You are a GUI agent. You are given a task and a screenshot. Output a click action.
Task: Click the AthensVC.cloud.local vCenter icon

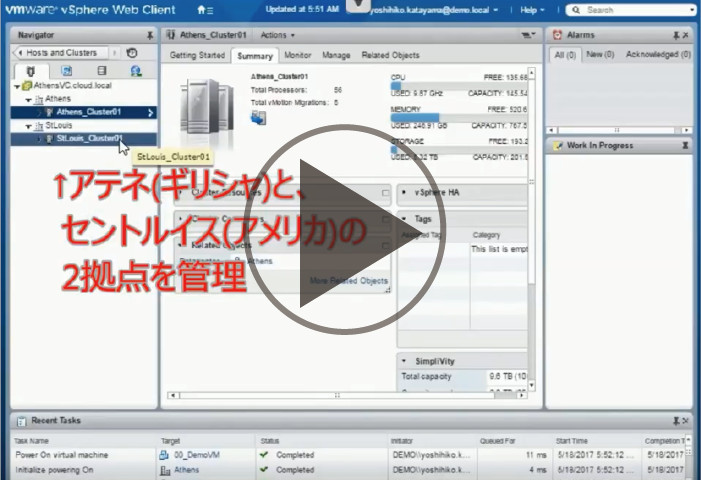pos(27,85)
